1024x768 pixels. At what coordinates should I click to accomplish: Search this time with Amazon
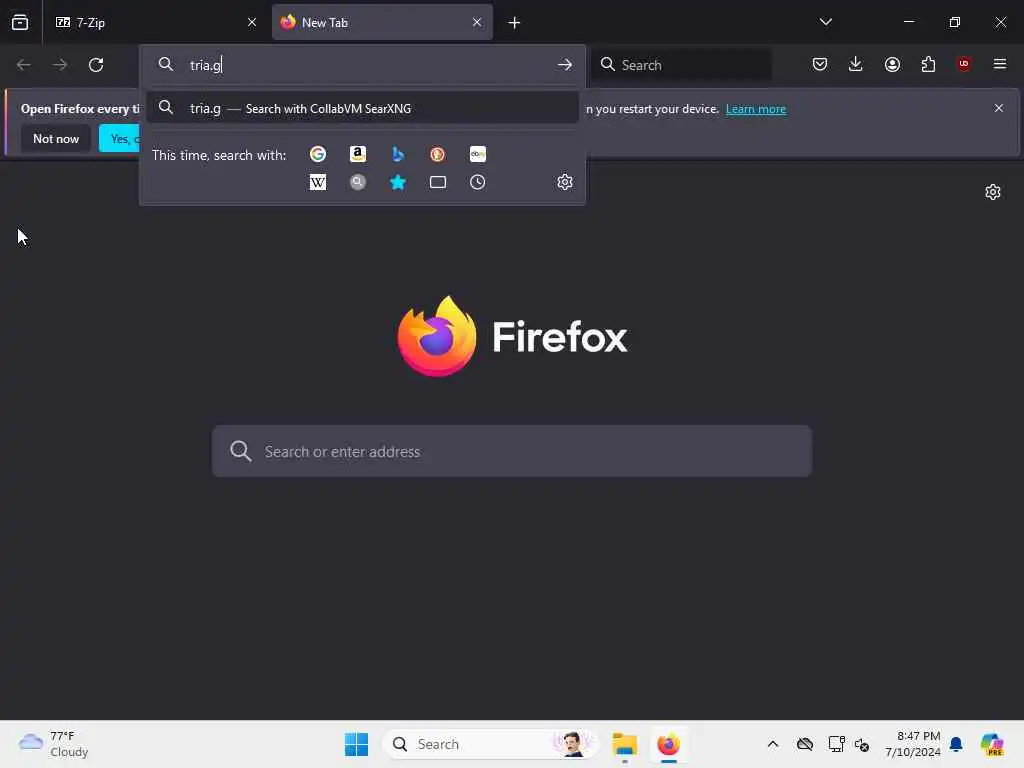click(358, 154)
